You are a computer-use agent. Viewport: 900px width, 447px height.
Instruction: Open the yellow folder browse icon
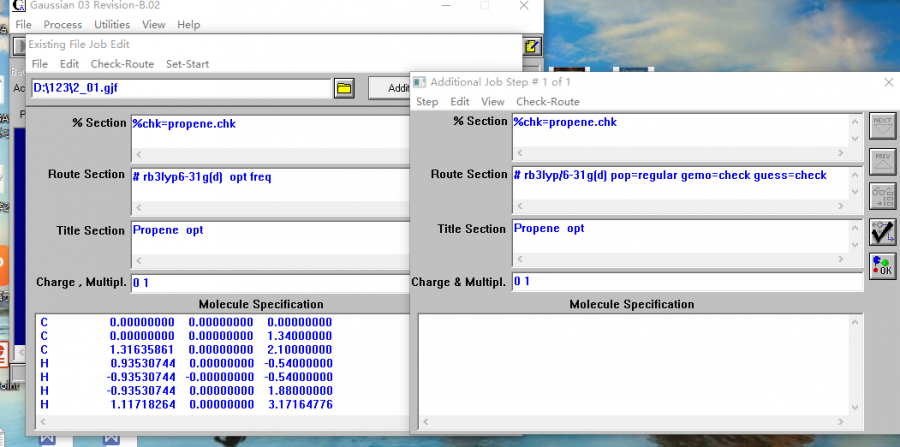(344, 88)
